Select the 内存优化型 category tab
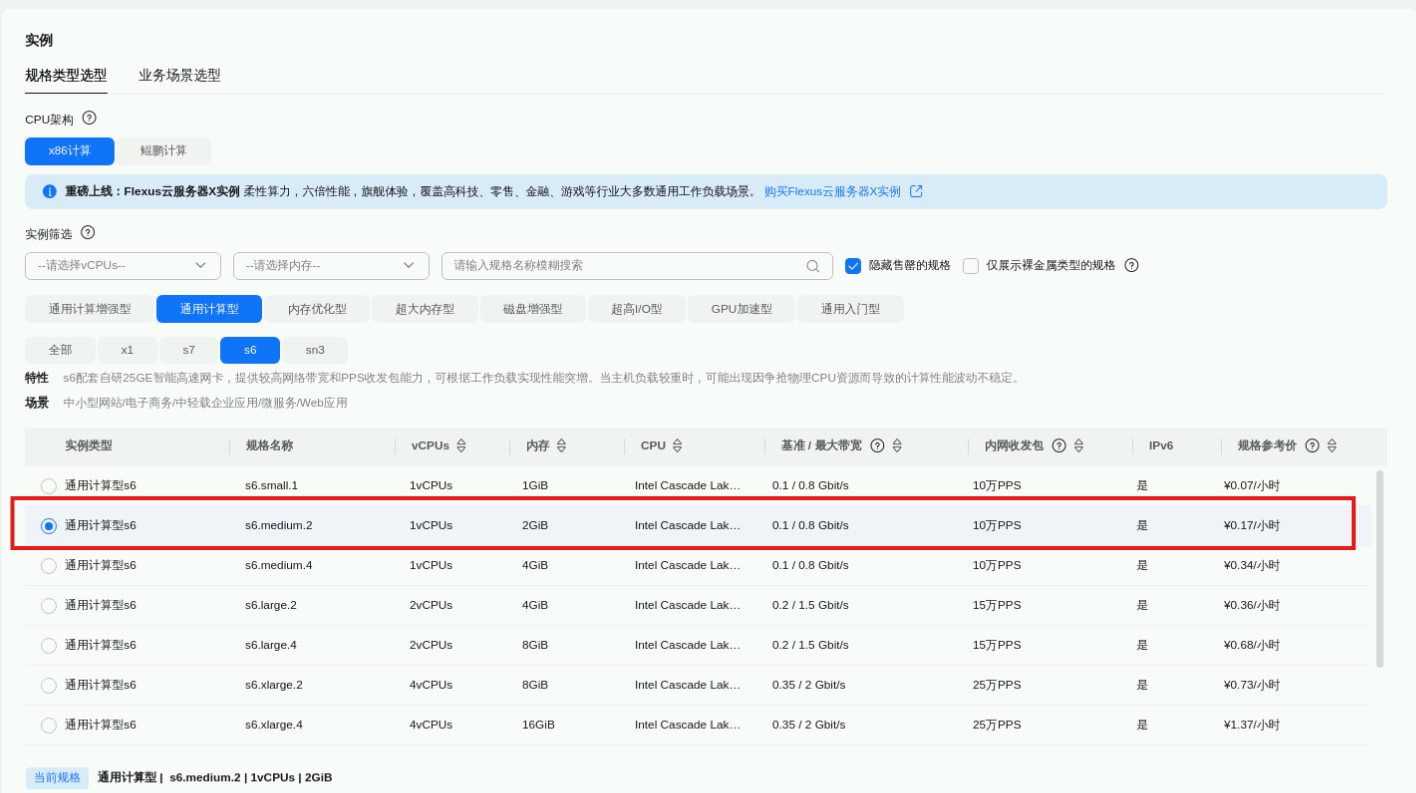 [x=317, y=309]
